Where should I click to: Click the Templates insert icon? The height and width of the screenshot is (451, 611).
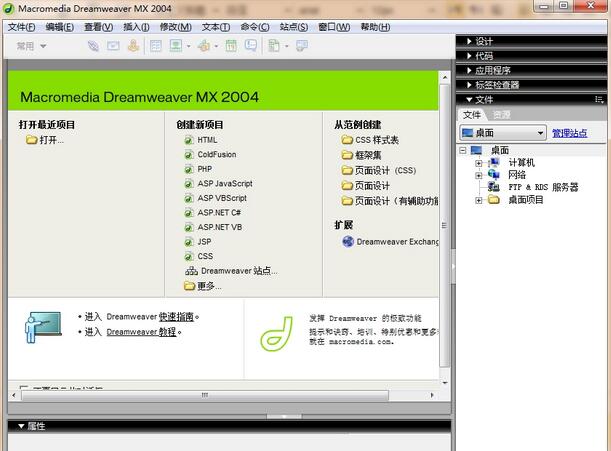tap(274, 46)
